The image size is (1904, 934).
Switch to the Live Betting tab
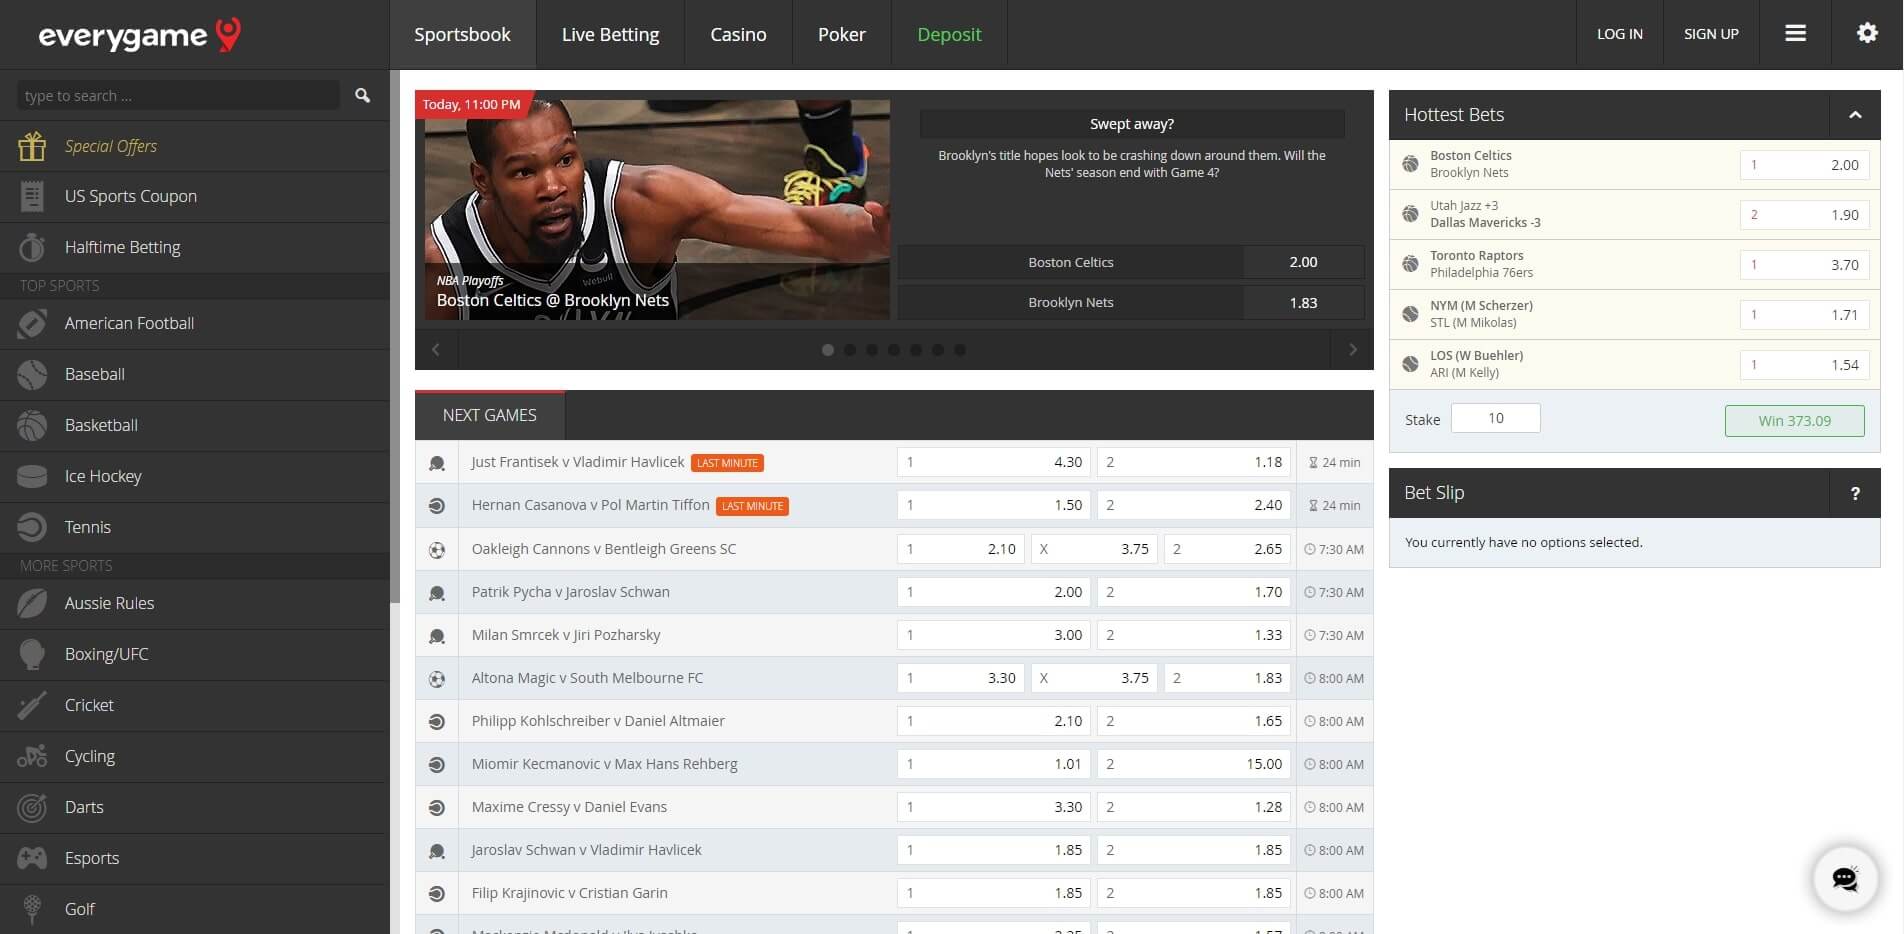pos(610,35)
